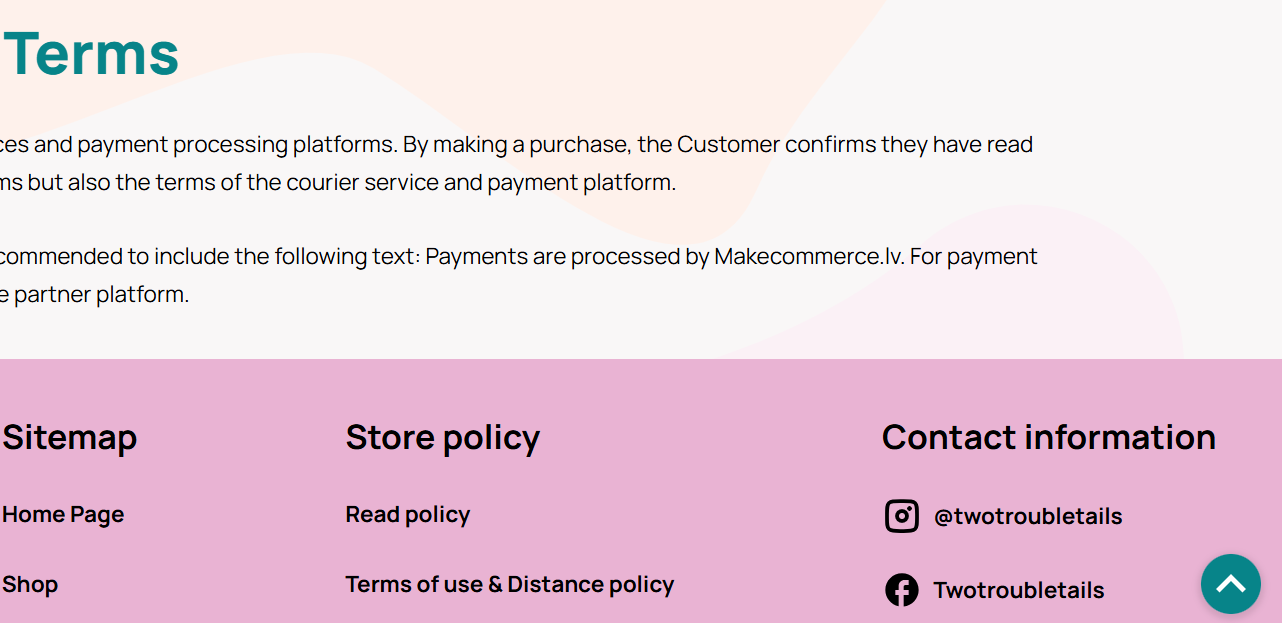This screenshot has height=623, width=1282.
Task: Click the teal scroll-to-top arrow button
Action: tap(1231, 584)
